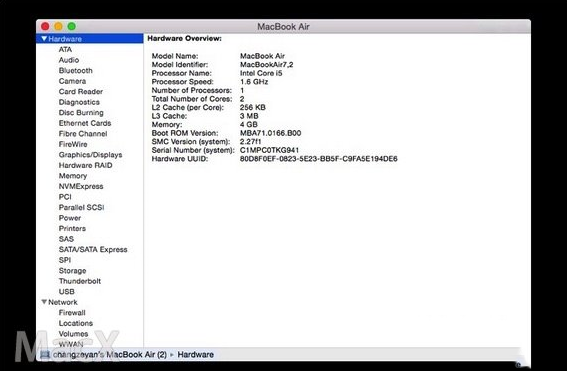Image resolution: width=567 pixels, height=372 pixels.
Task: Select PCI in the sidebar
Action: 65,197
